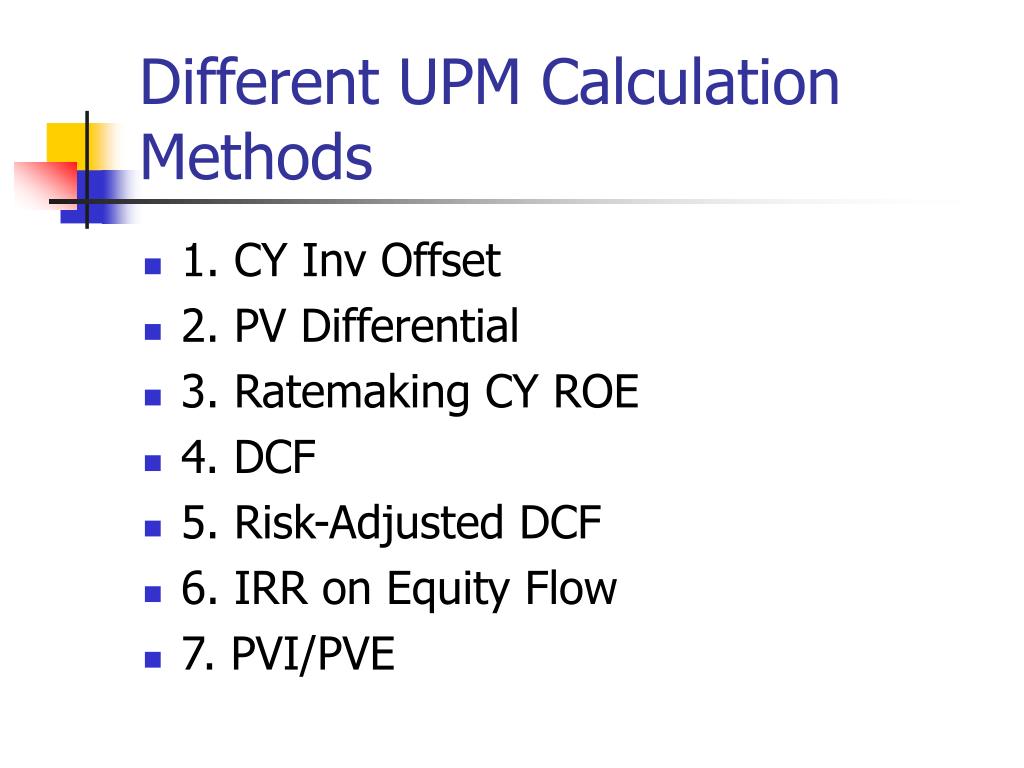The width and height of the screenshot is (1024, 768).
Task: Click '5. Risk-Adjusted DCF' text
Action: click(391, 524)
